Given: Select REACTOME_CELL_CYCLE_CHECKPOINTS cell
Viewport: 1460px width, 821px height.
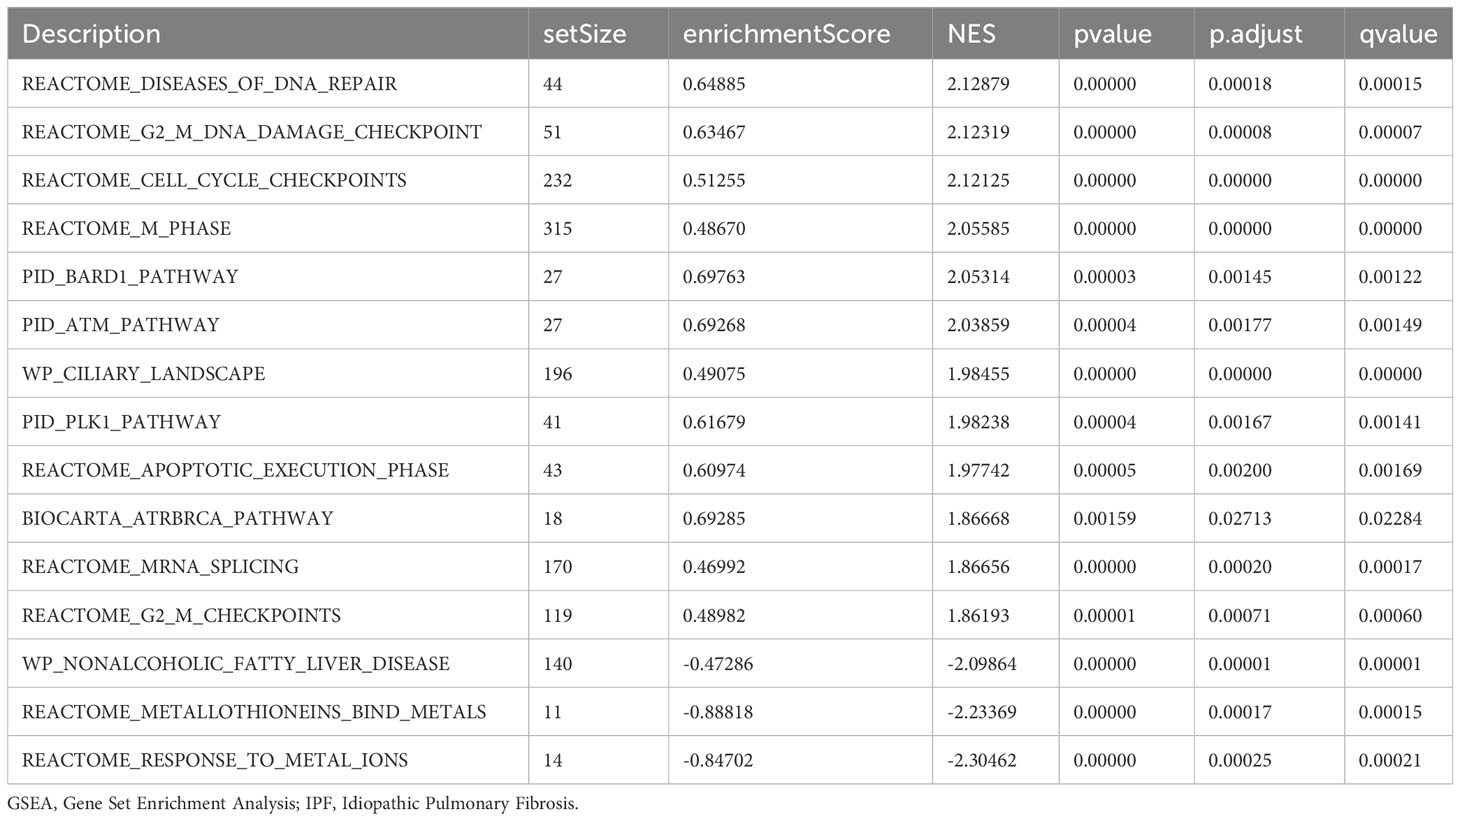Looking at the screenshot, I should point(268,180).
